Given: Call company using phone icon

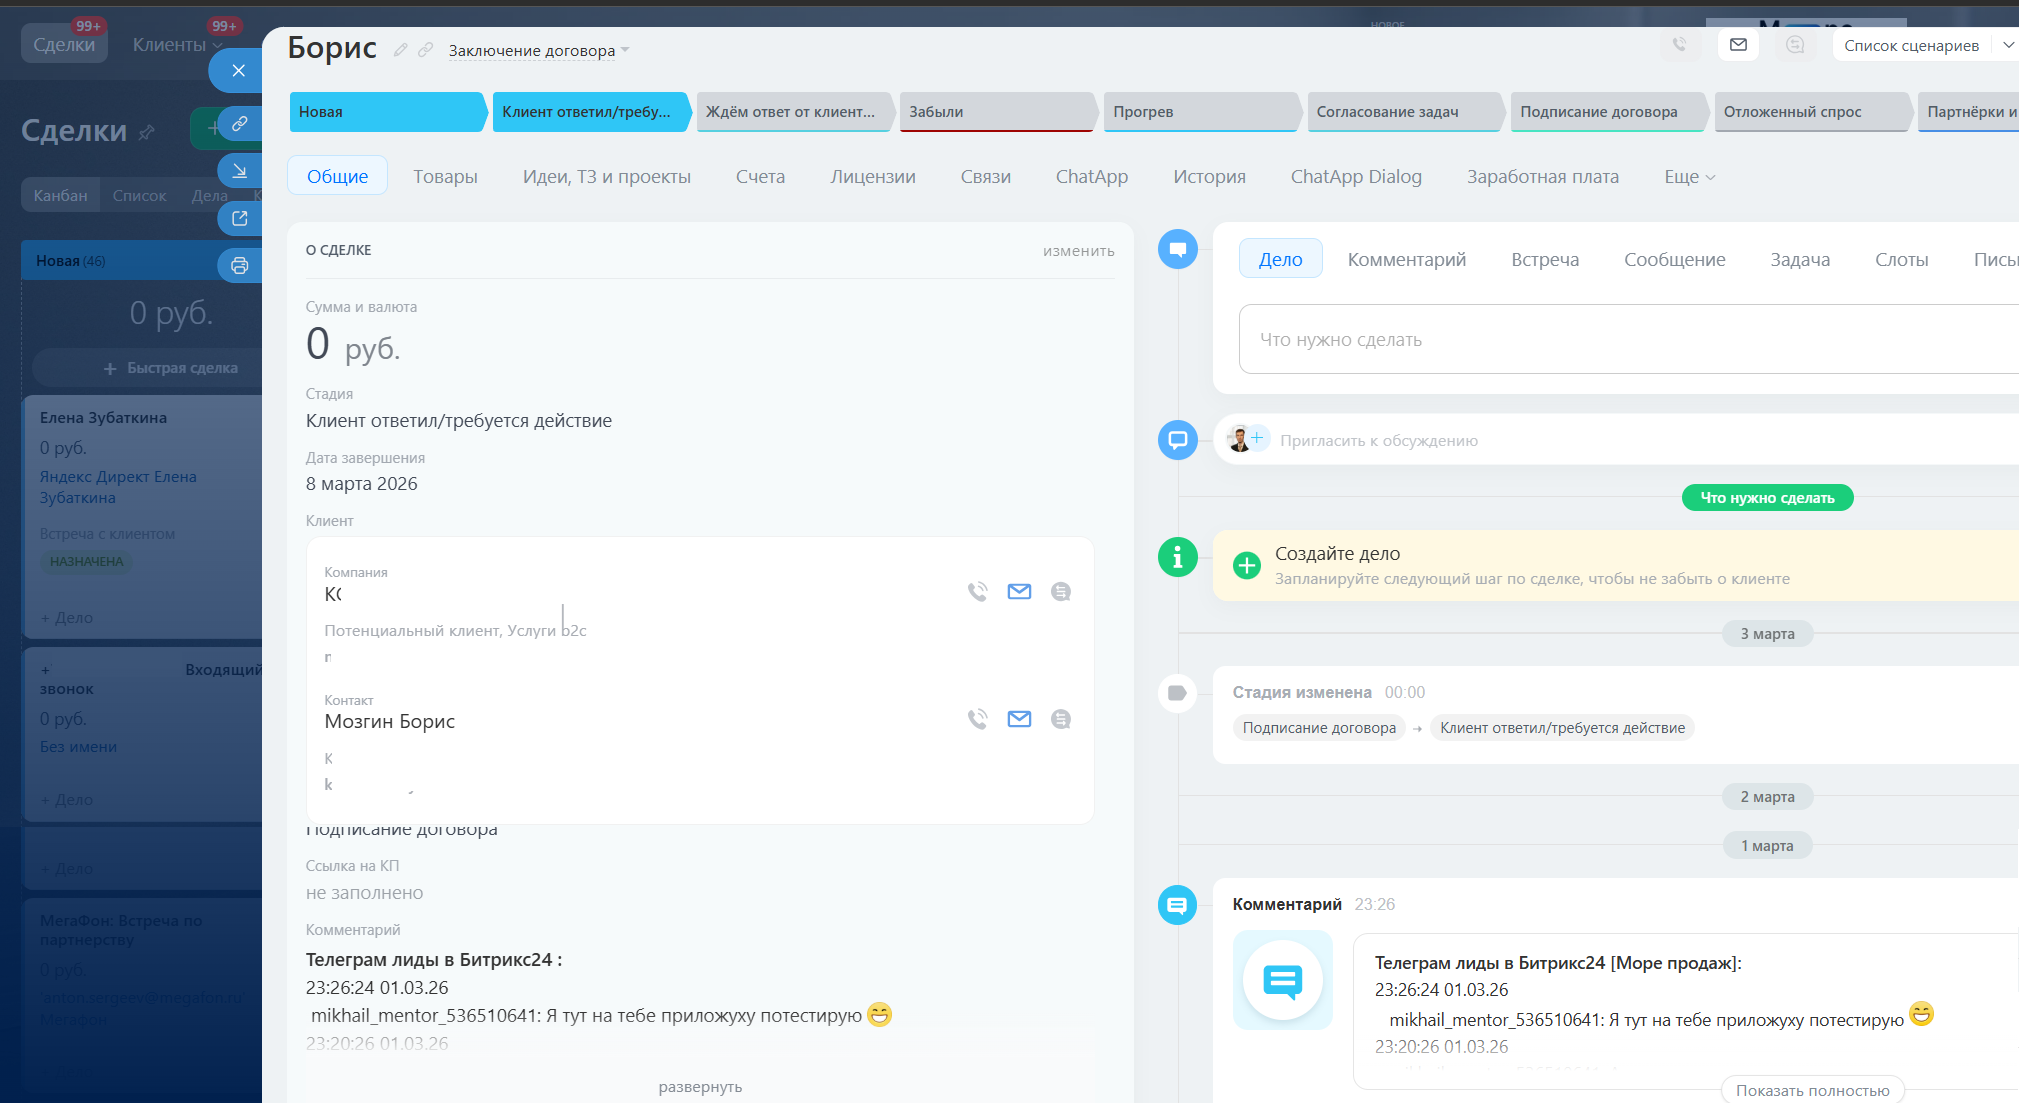Looking at the screenshot, I should point(977,592).
